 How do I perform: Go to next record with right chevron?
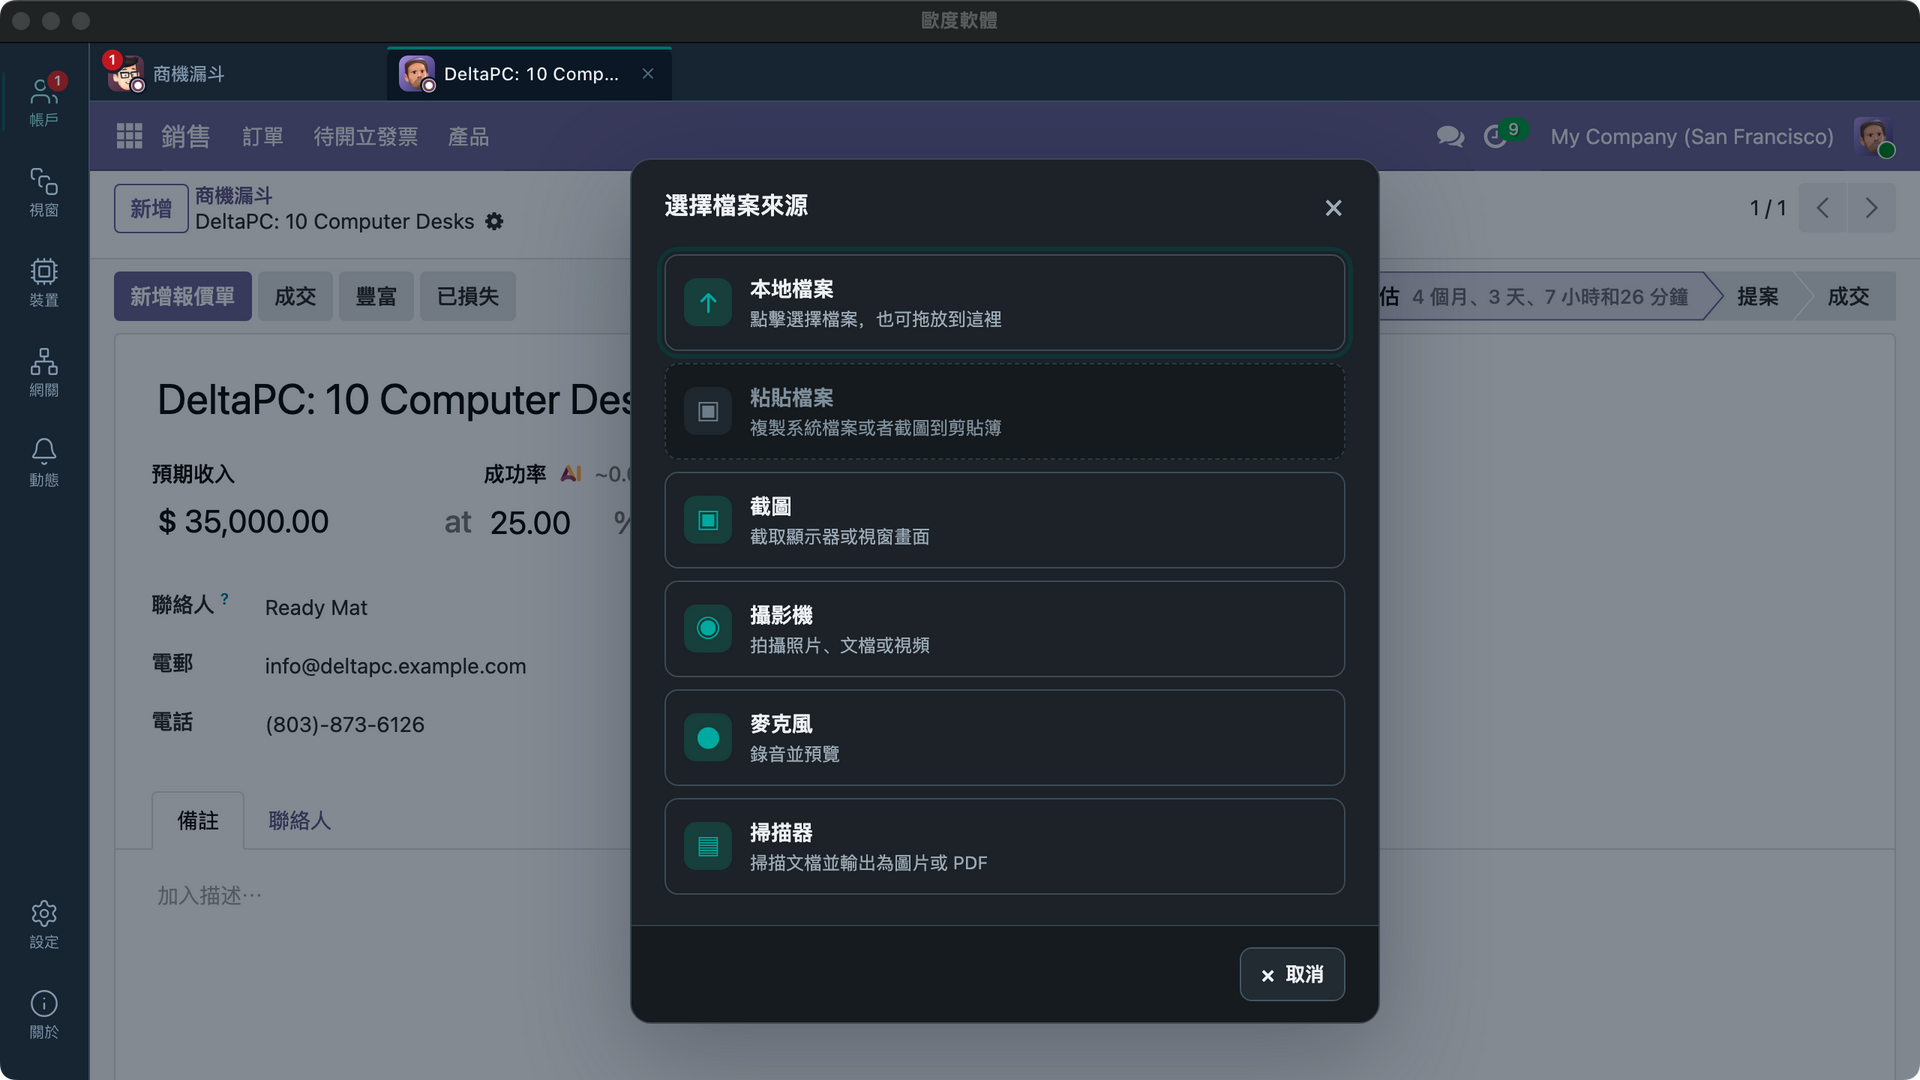point(1871,208)
